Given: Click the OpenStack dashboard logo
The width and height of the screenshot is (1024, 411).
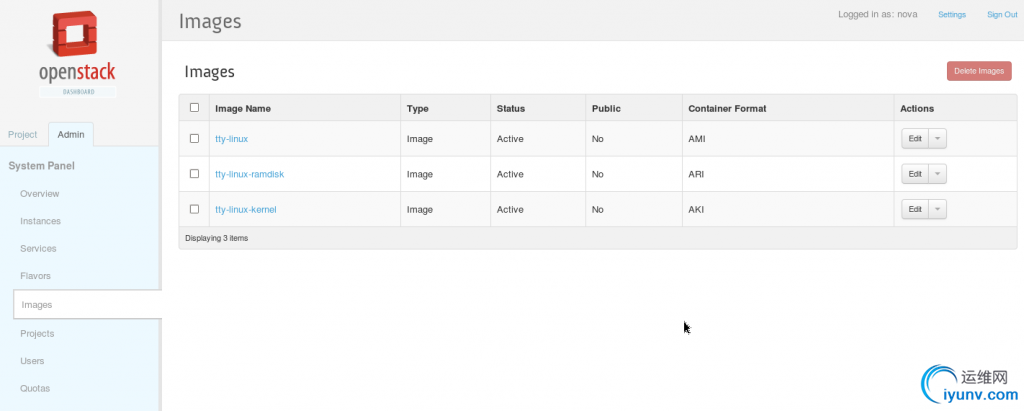Looking at the screenshot, I should point(78,53).
